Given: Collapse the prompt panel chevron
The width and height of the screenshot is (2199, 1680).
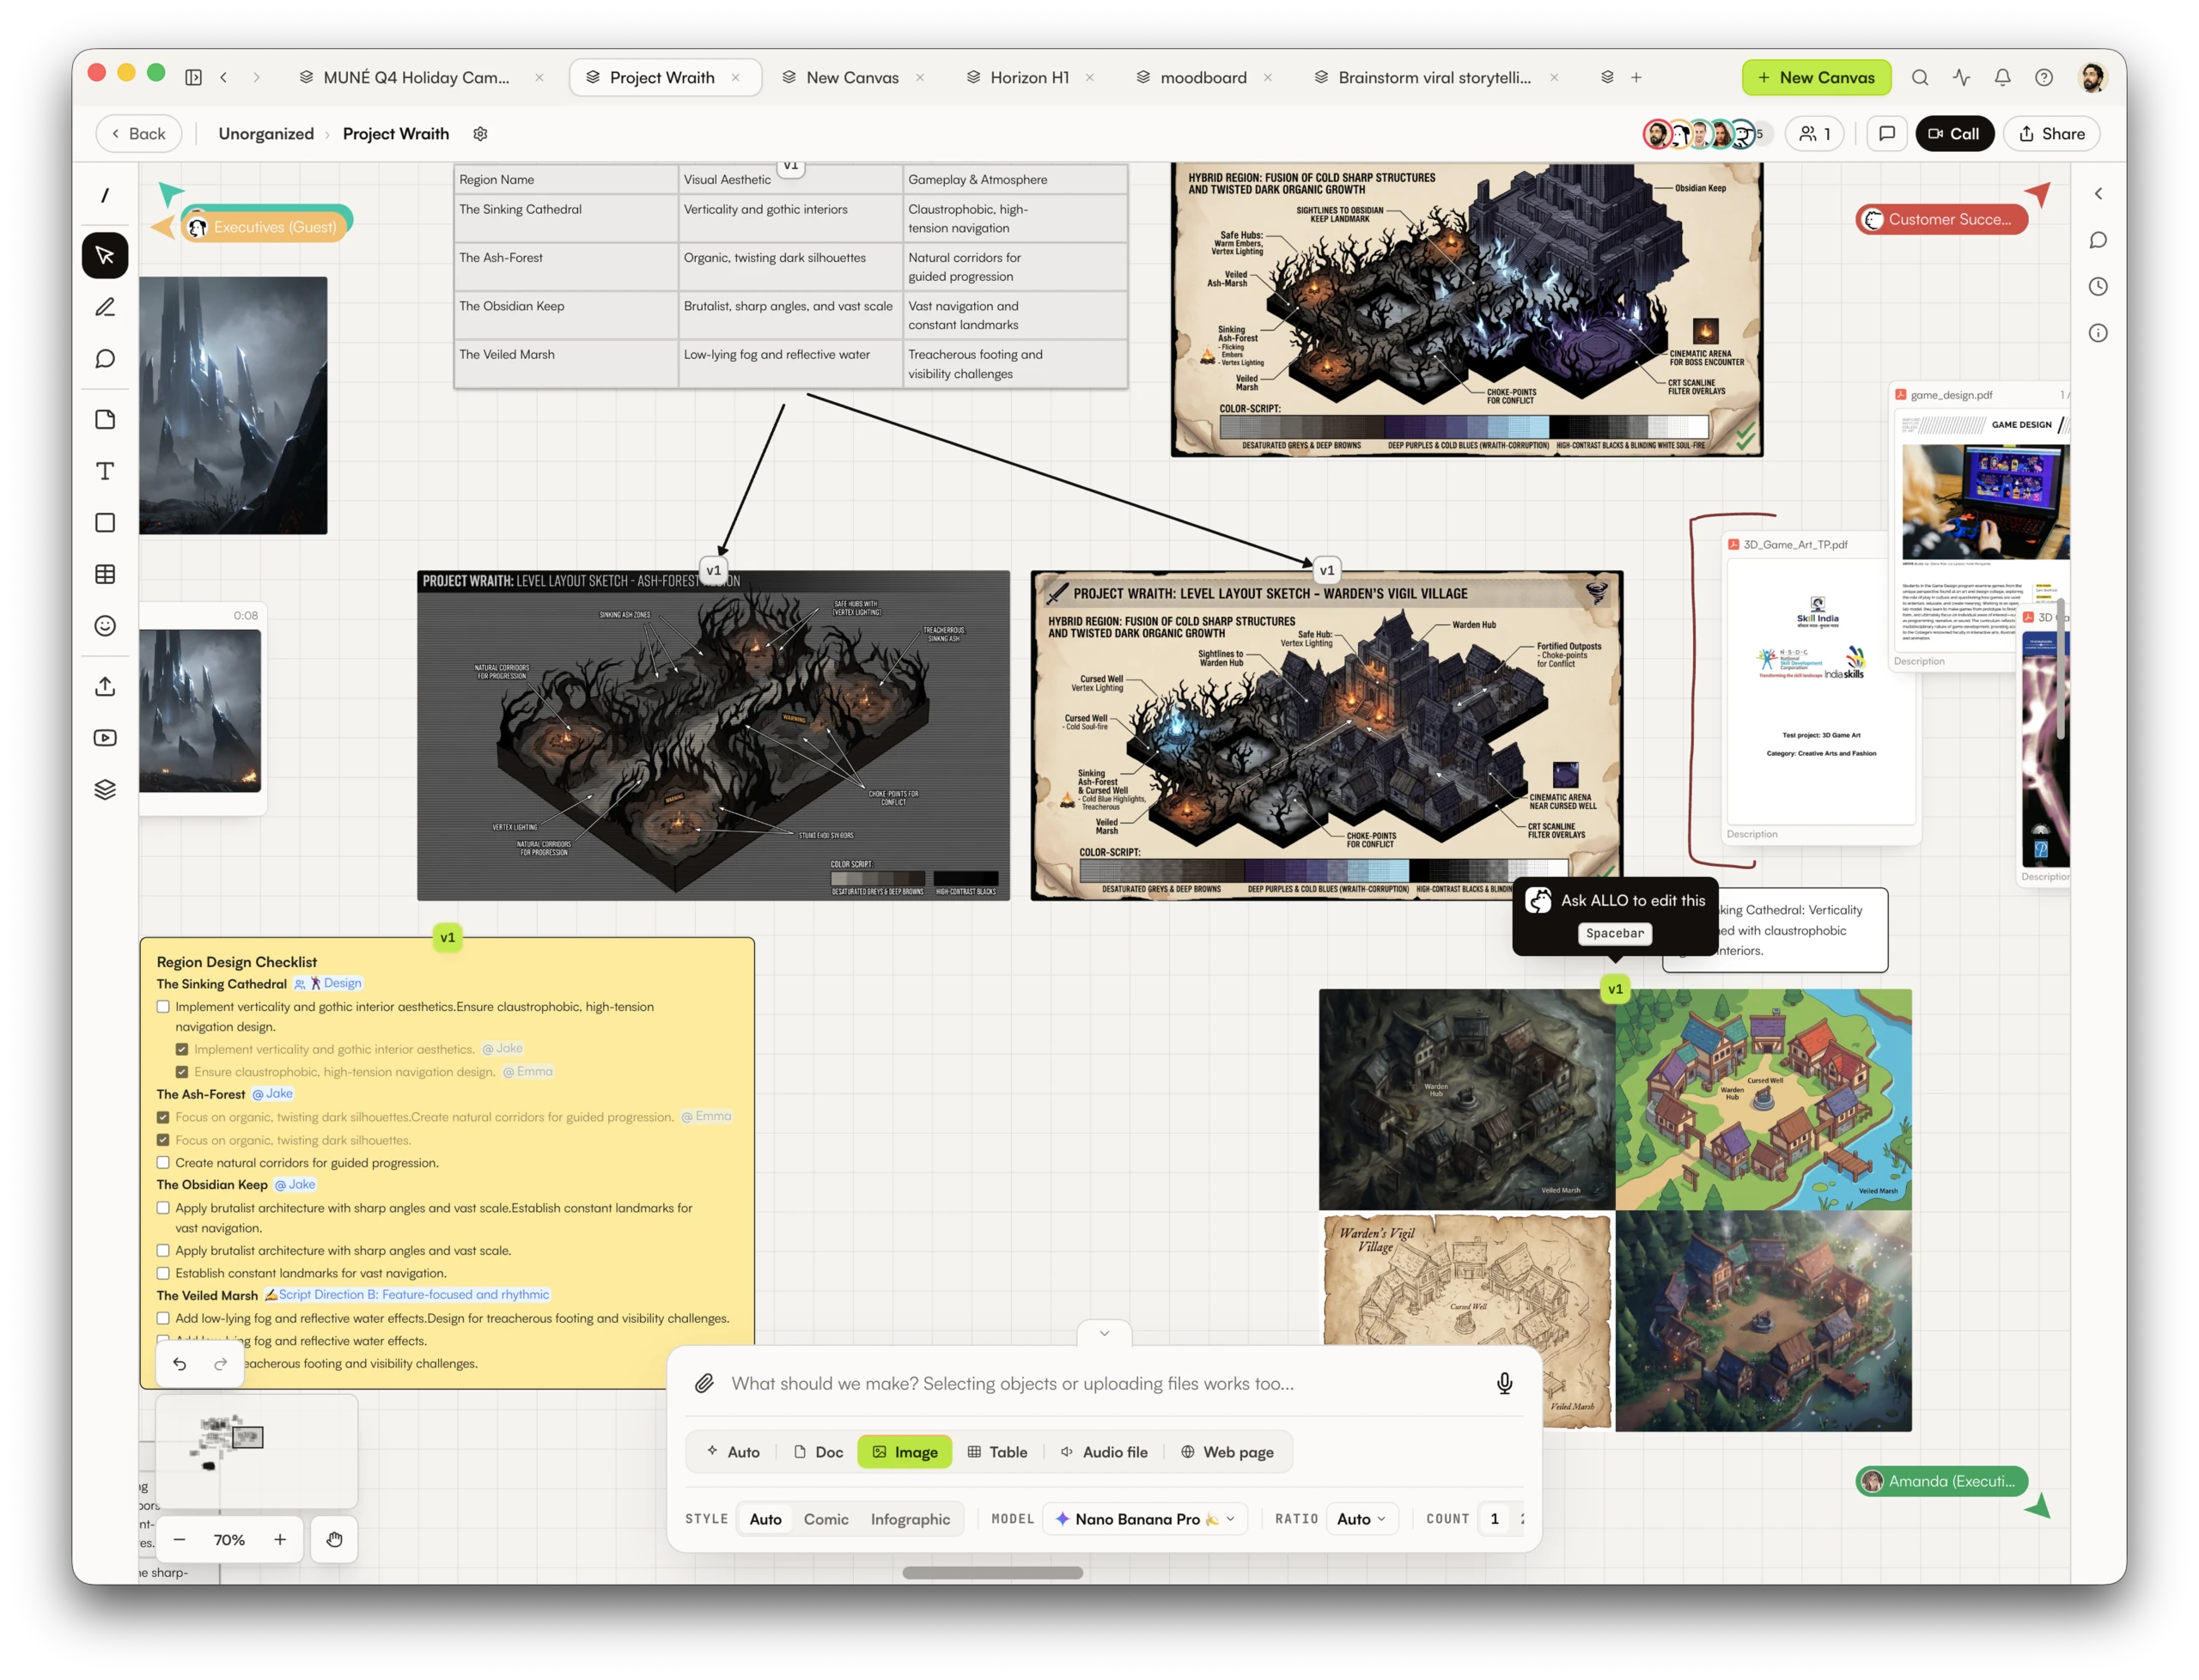Looking at the screenshot, I should coord(1104,1333).
